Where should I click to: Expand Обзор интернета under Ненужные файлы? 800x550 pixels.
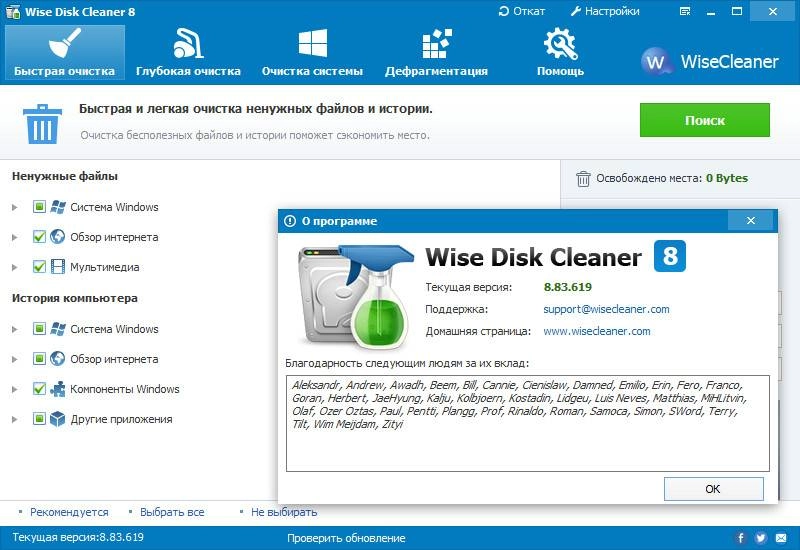pyautogui.click(x=15, y=237)
